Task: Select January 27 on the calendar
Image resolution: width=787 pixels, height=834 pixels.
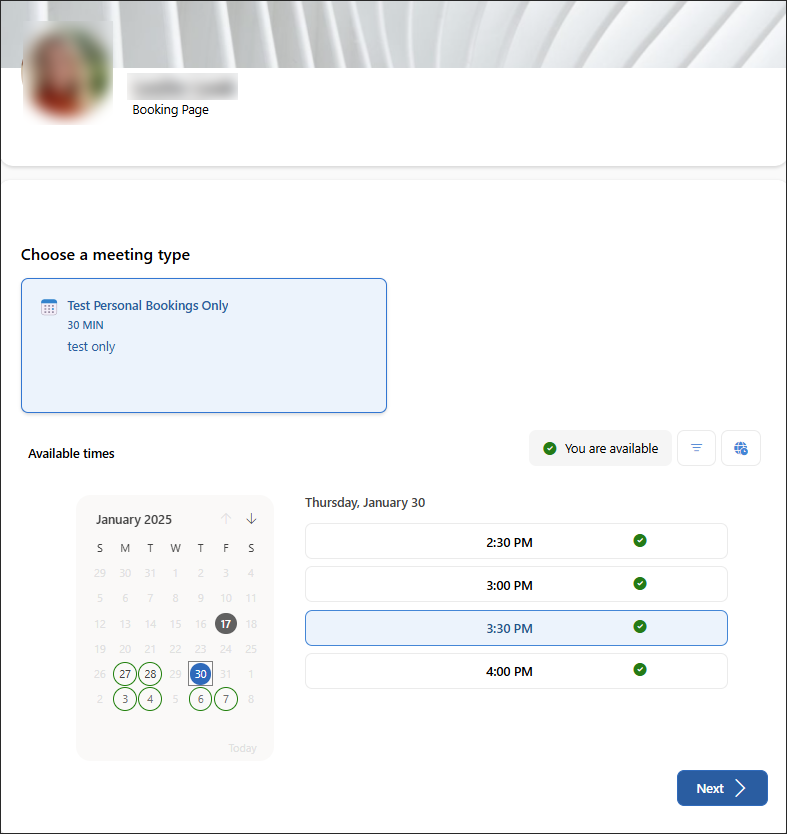Action: click(x=124, y=673)
